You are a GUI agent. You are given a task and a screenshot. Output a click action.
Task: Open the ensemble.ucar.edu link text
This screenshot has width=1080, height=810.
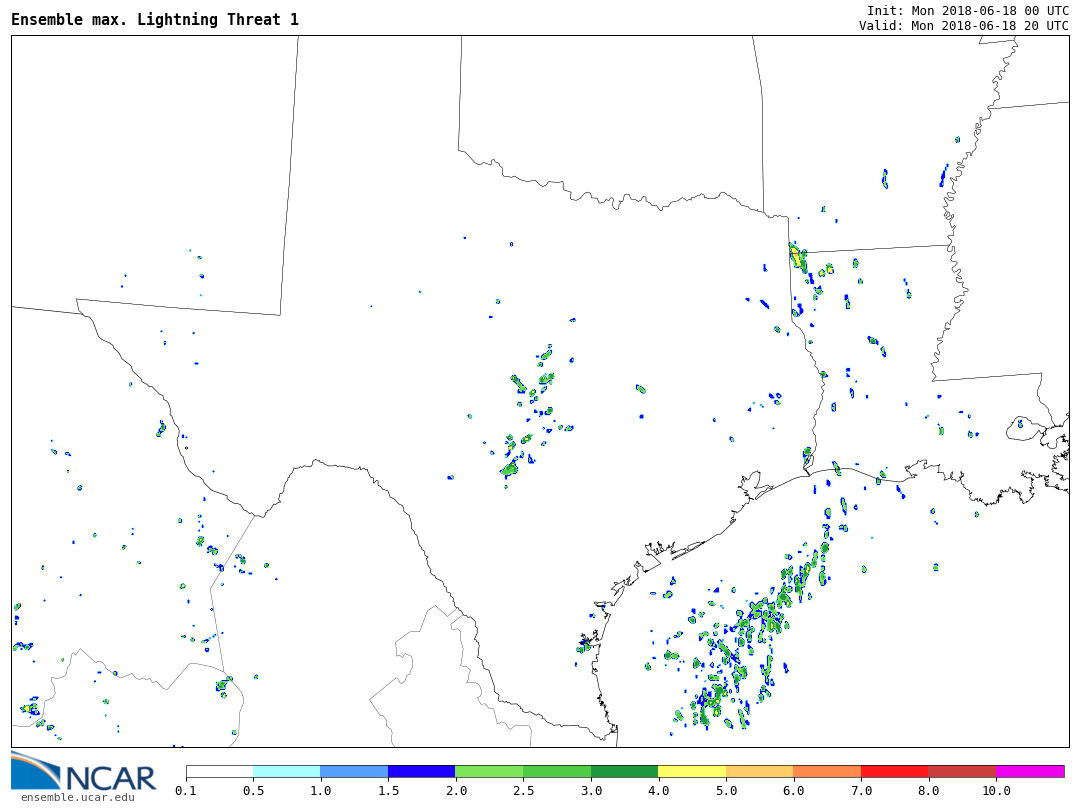[77, 797]
